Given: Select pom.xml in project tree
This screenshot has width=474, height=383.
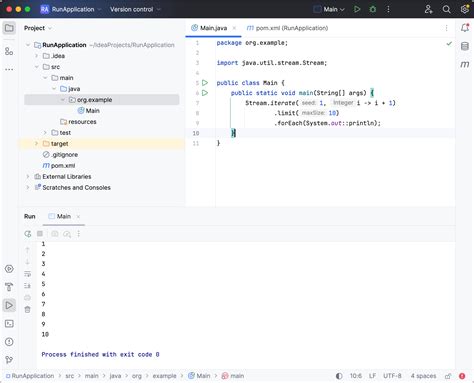Looking at the screenshot, I should 59,166.
